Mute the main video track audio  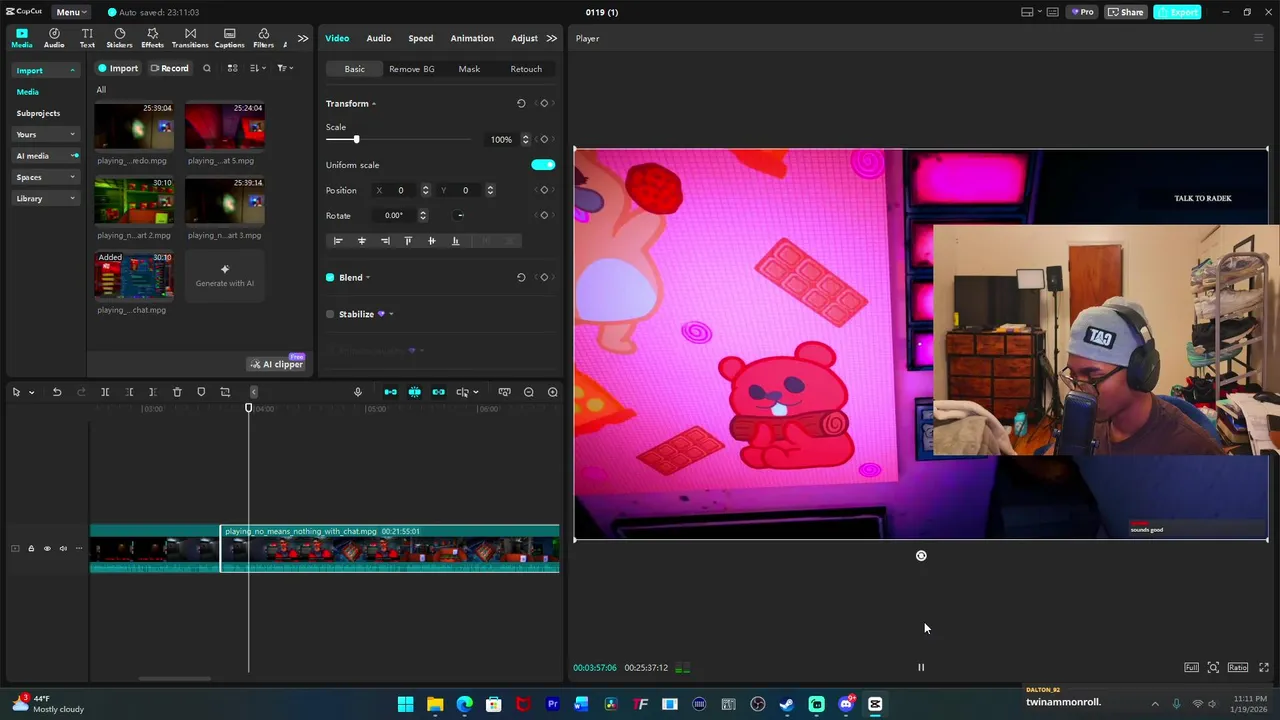tap(63, 548)
